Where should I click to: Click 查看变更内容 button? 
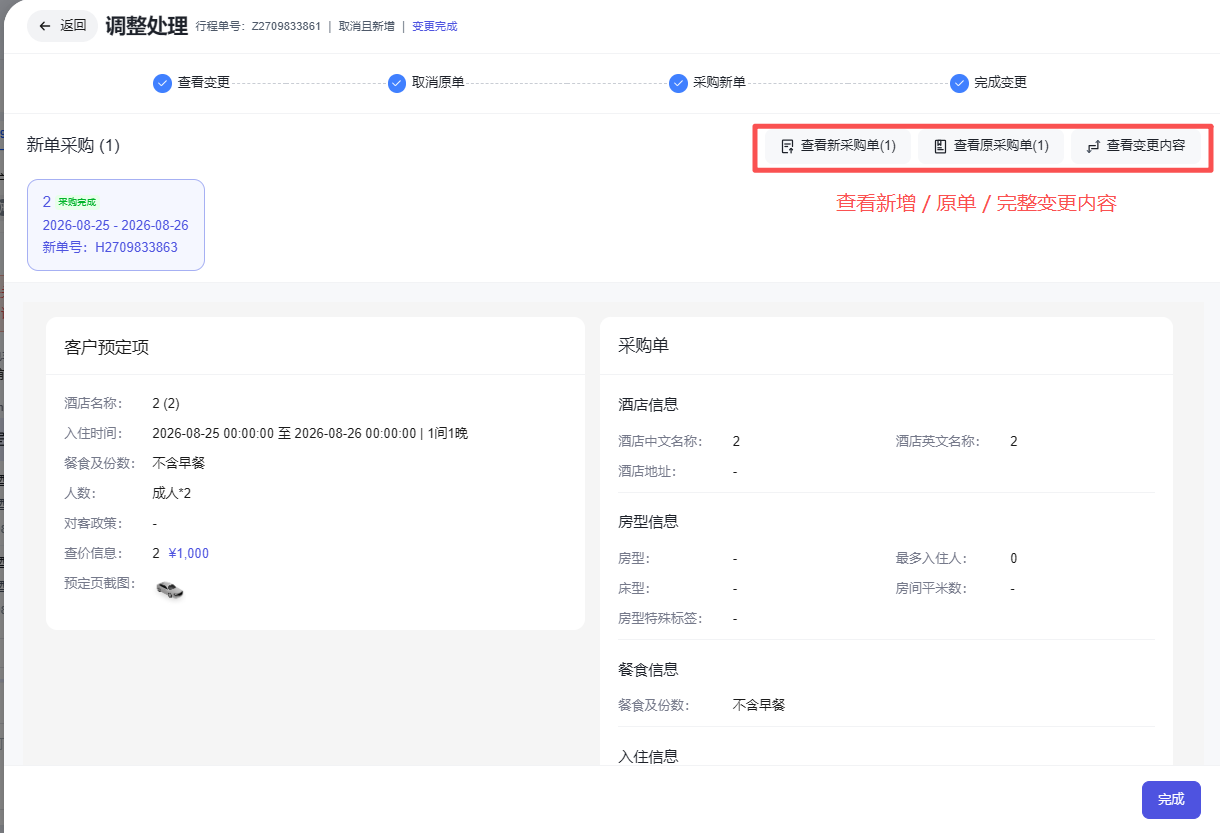pos(1136,146)
